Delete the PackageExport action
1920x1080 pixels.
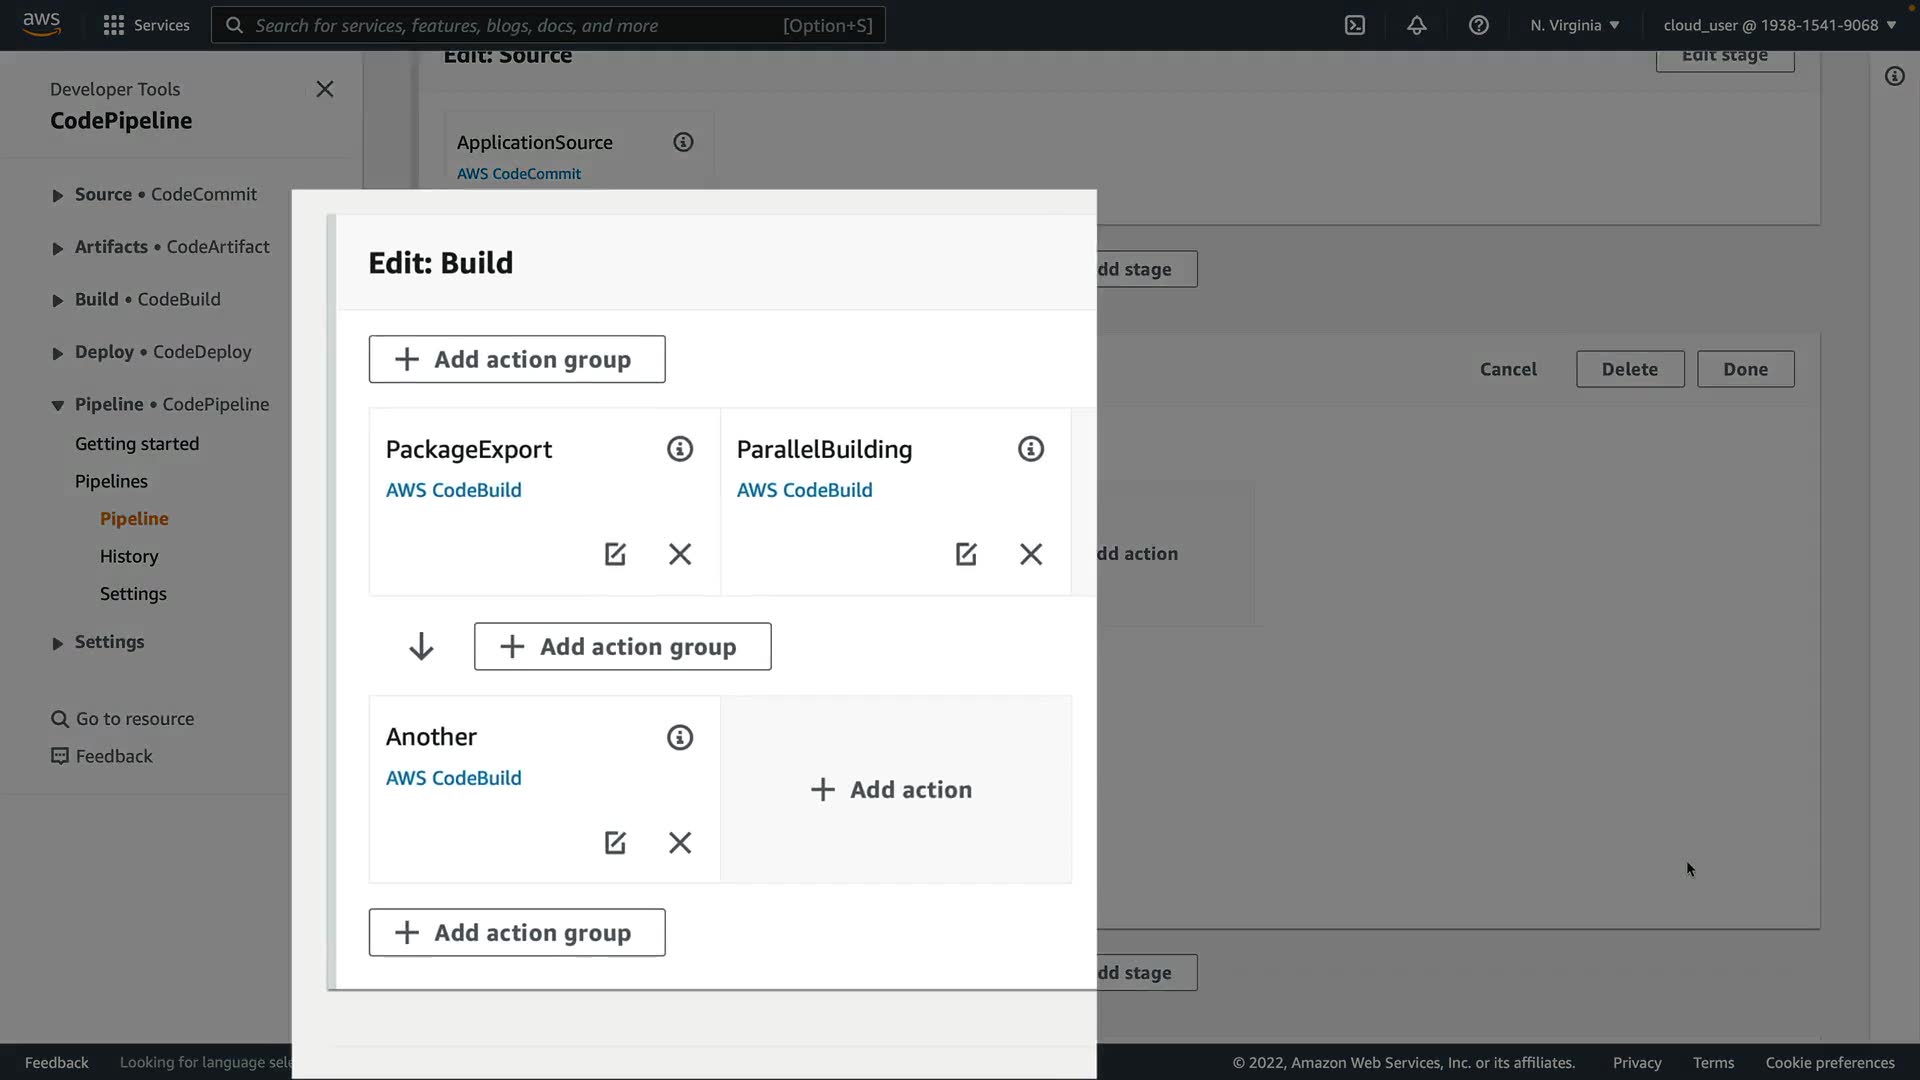point(680,554)
